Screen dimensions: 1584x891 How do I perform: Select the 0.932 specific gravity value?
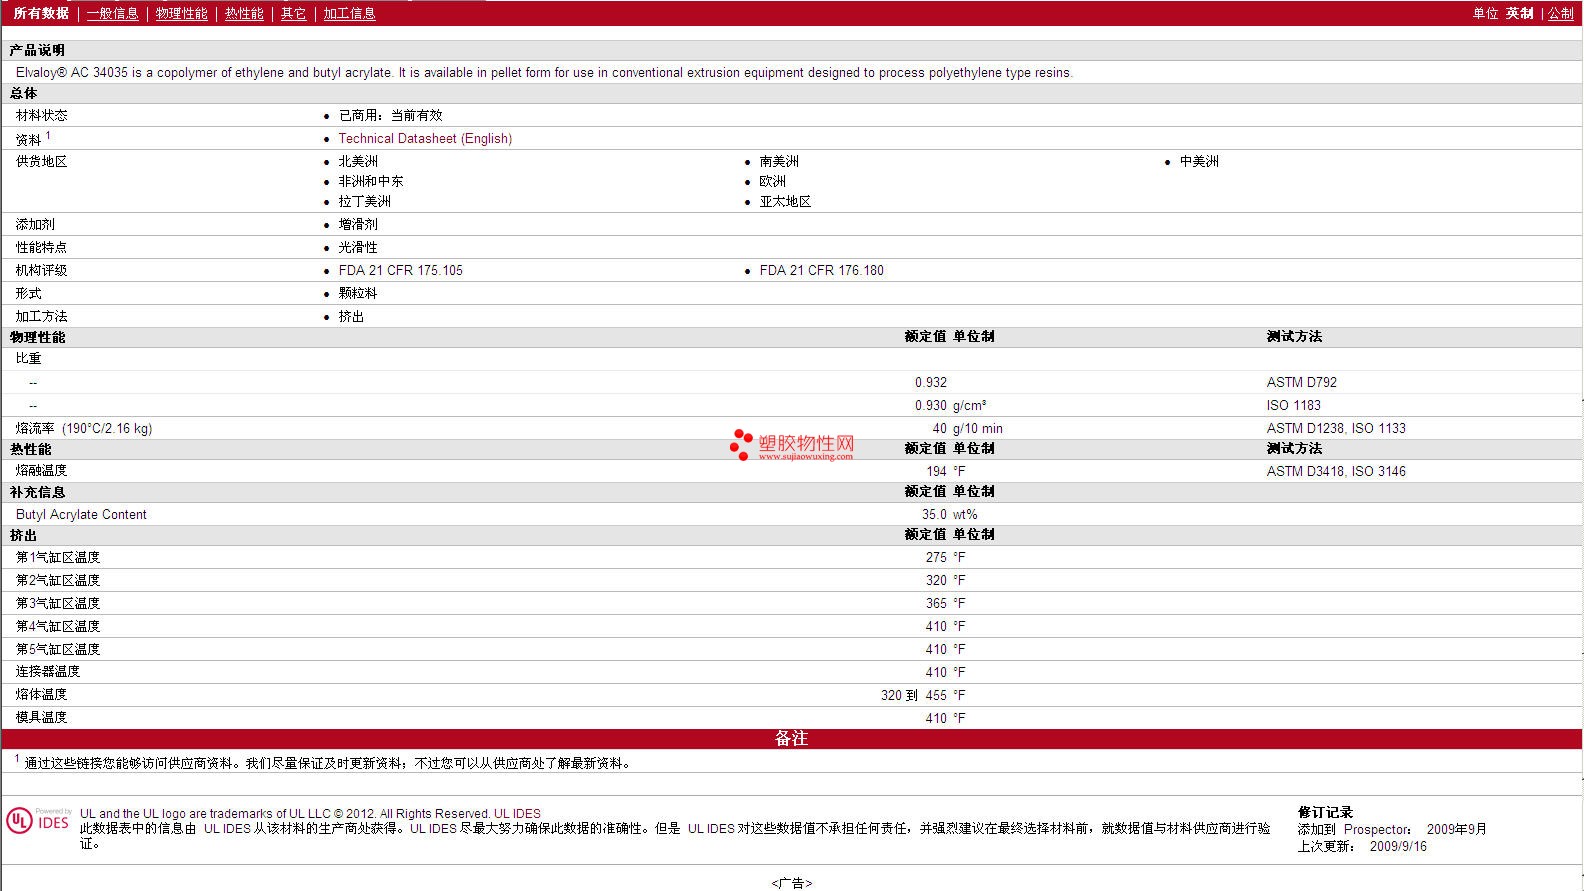[x=931, y=383]
